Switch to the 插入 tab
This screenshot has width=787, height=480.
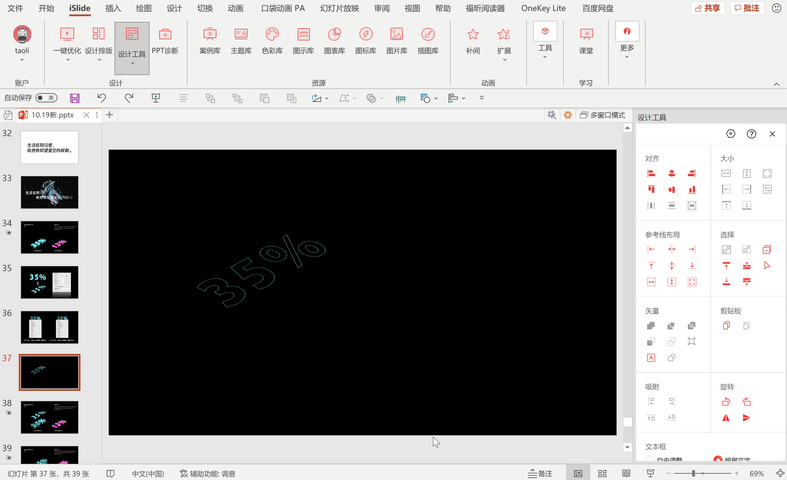(113, 8)
